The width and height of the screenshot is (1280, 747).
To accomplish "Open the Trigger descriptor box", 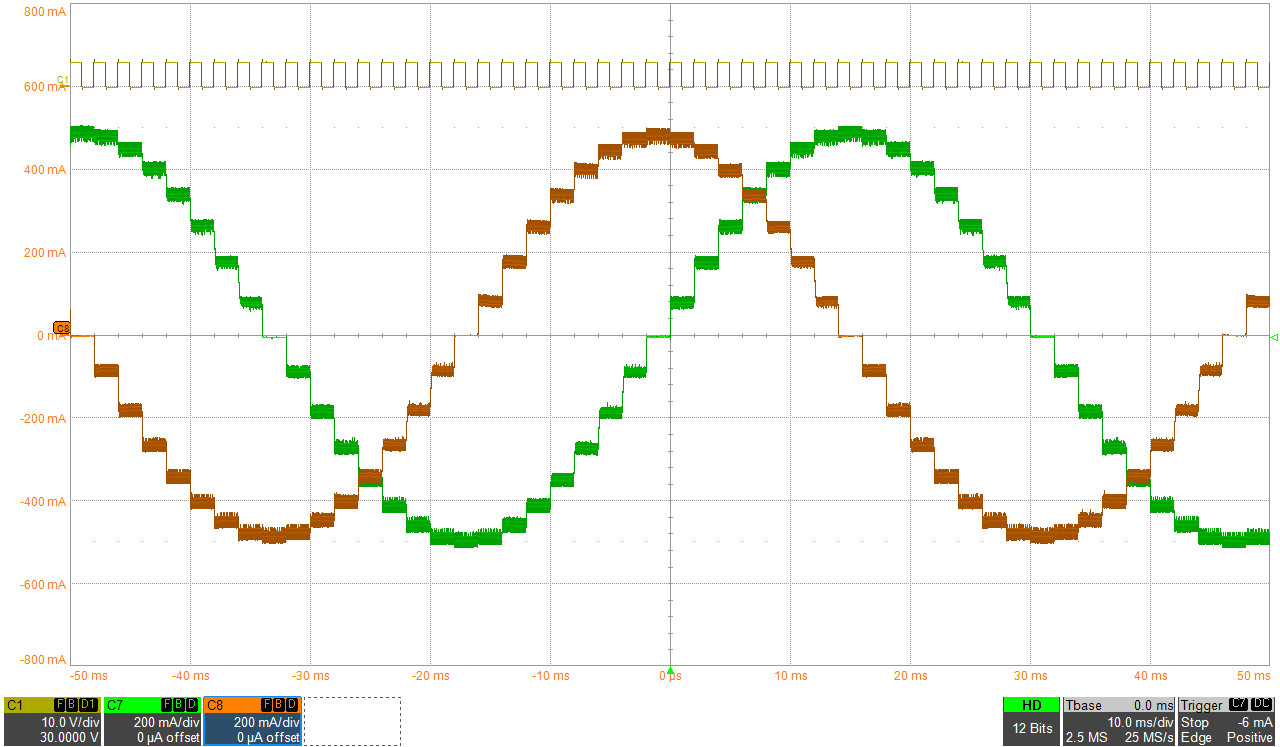I will pyautogui.click(x=1227, y=721).
